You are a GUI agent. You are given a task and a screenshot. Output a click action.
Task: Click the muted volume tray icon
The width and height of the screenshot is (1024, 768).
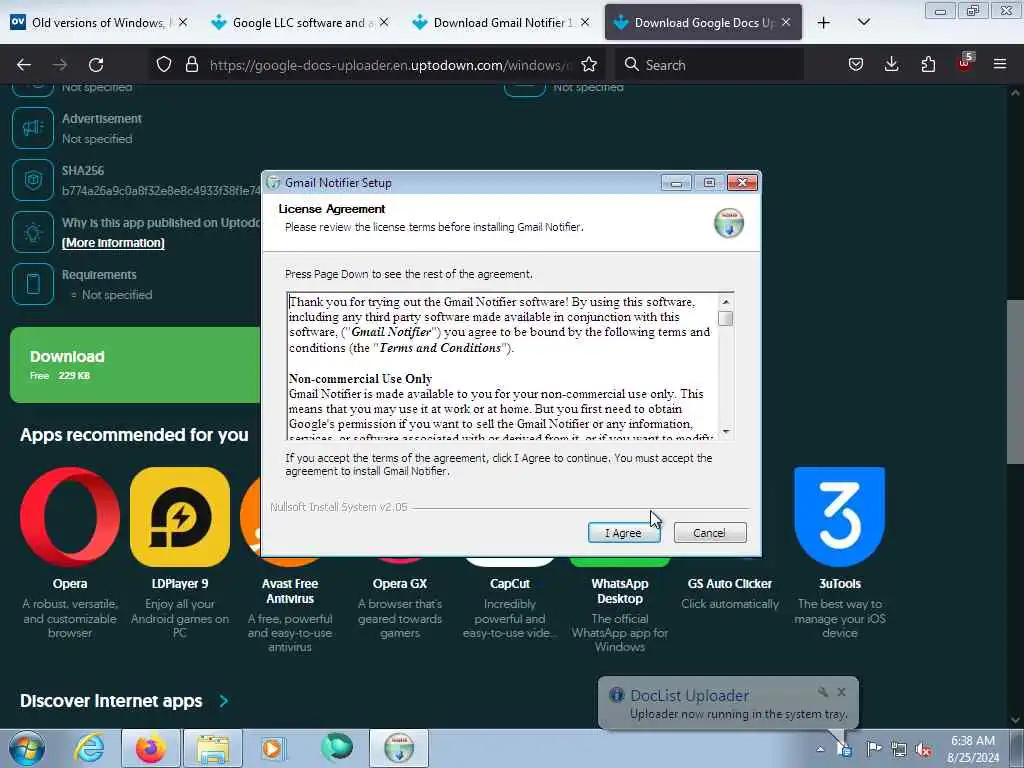pos(923,749)
